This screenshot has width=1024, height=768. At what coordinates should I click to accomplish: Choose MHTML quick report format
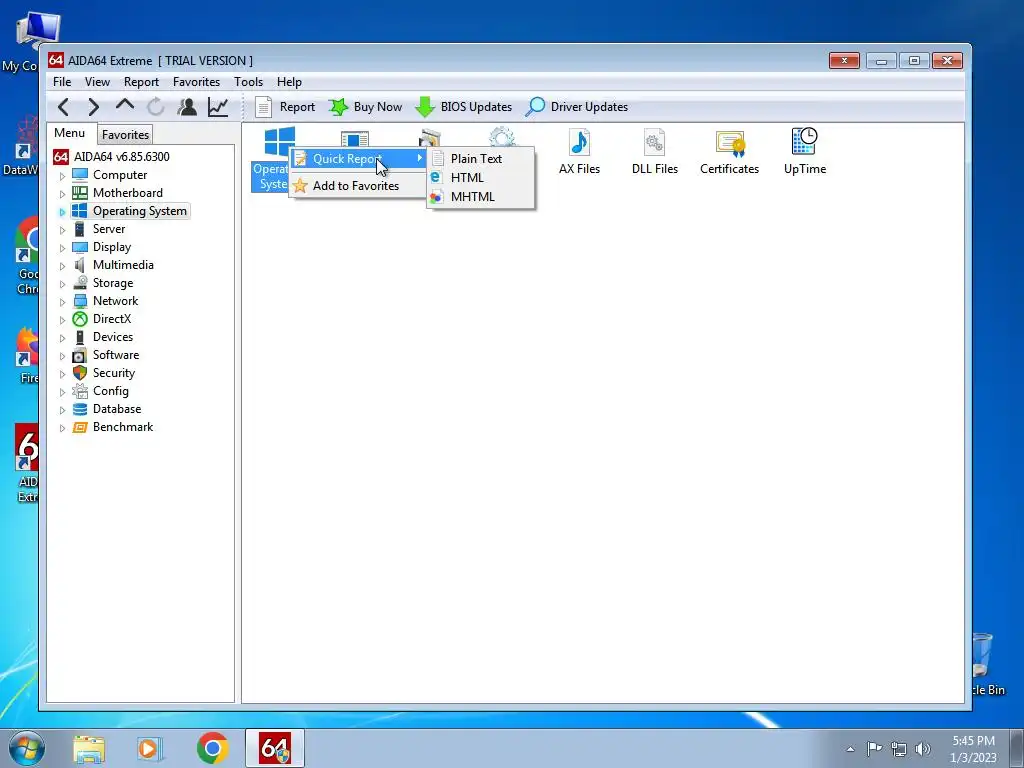coord(480,197)
